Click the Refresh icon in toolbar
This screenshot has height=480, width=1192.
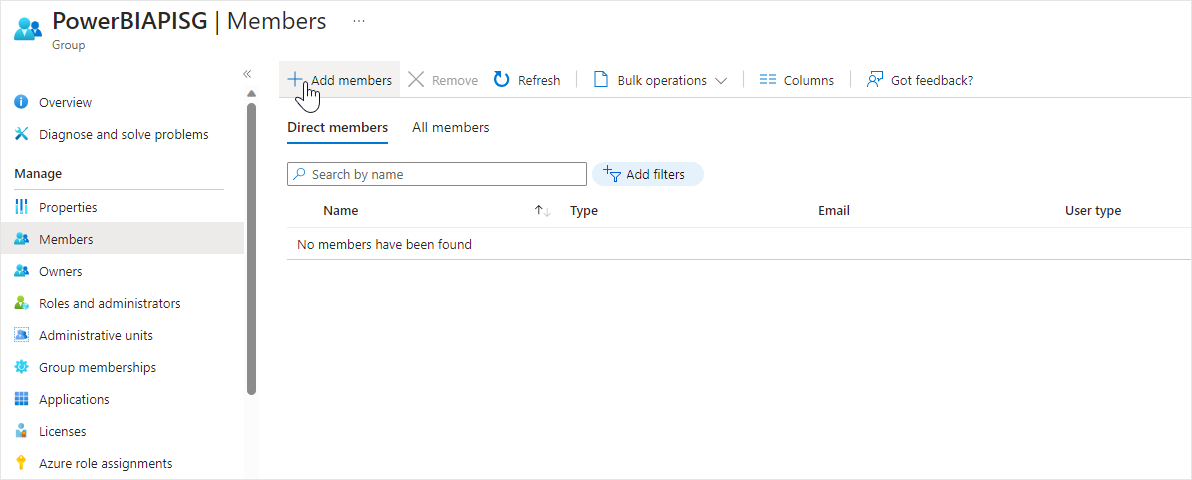[502, 80]
